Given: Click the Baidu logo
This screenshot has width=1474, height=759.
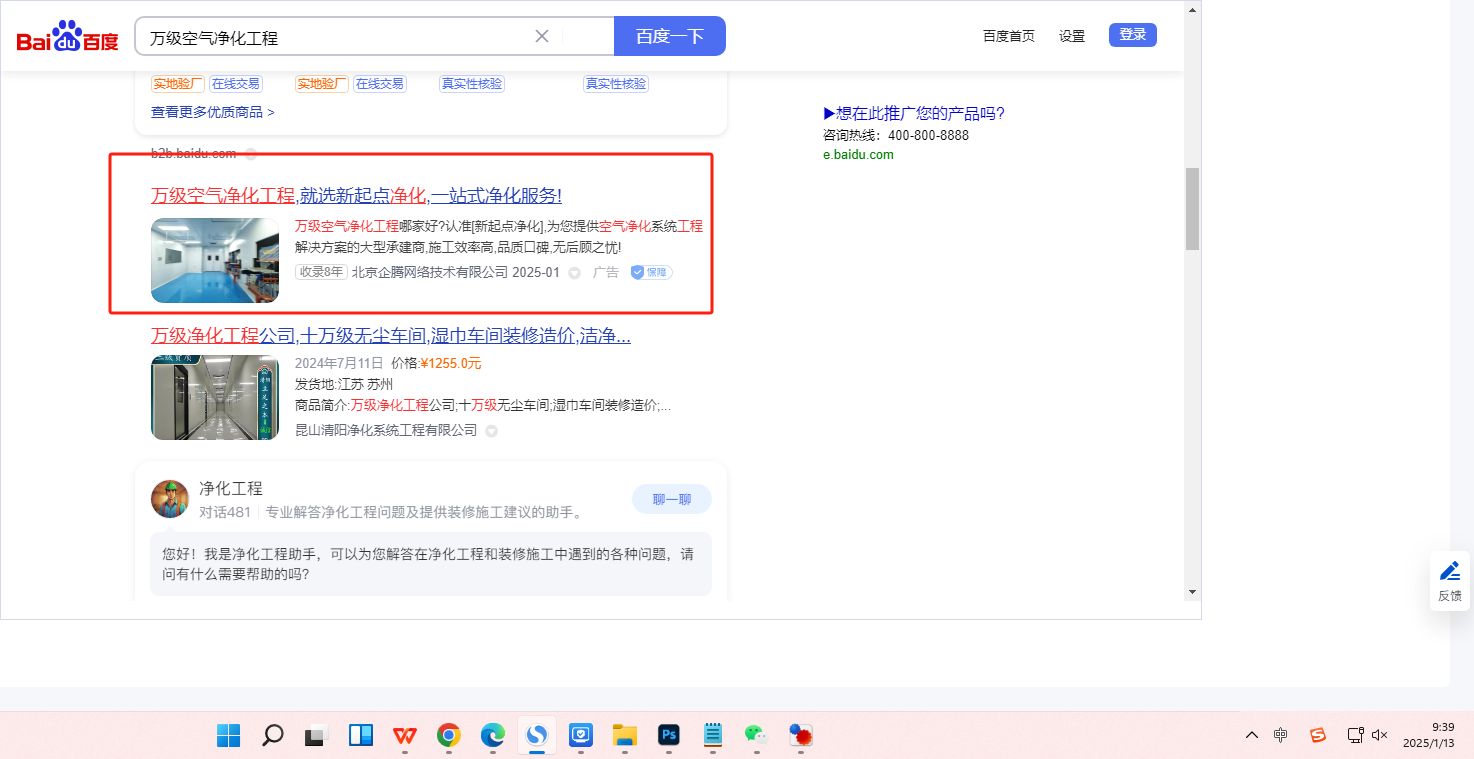Looking at the screenshot, I should (x=67, y=37).
